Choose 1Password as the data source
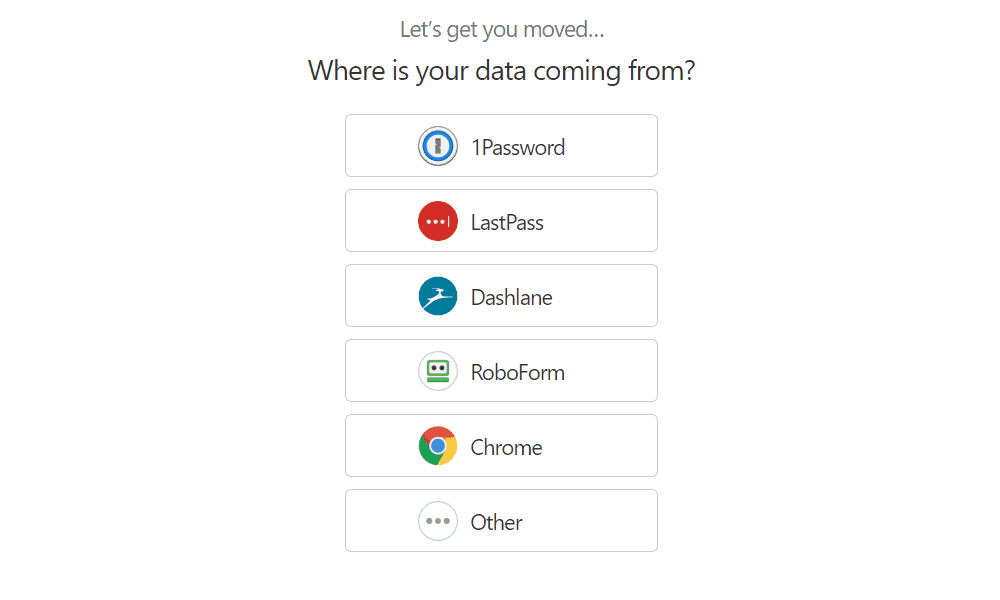This screenshot has height=600, width=1000. coord(501,146)
